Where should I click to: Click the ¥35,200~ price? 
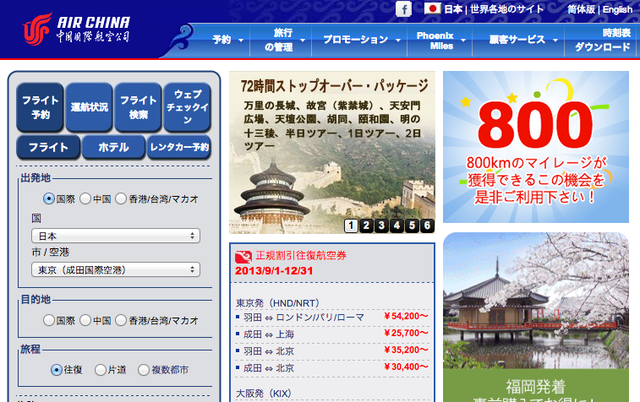[406, 350]
